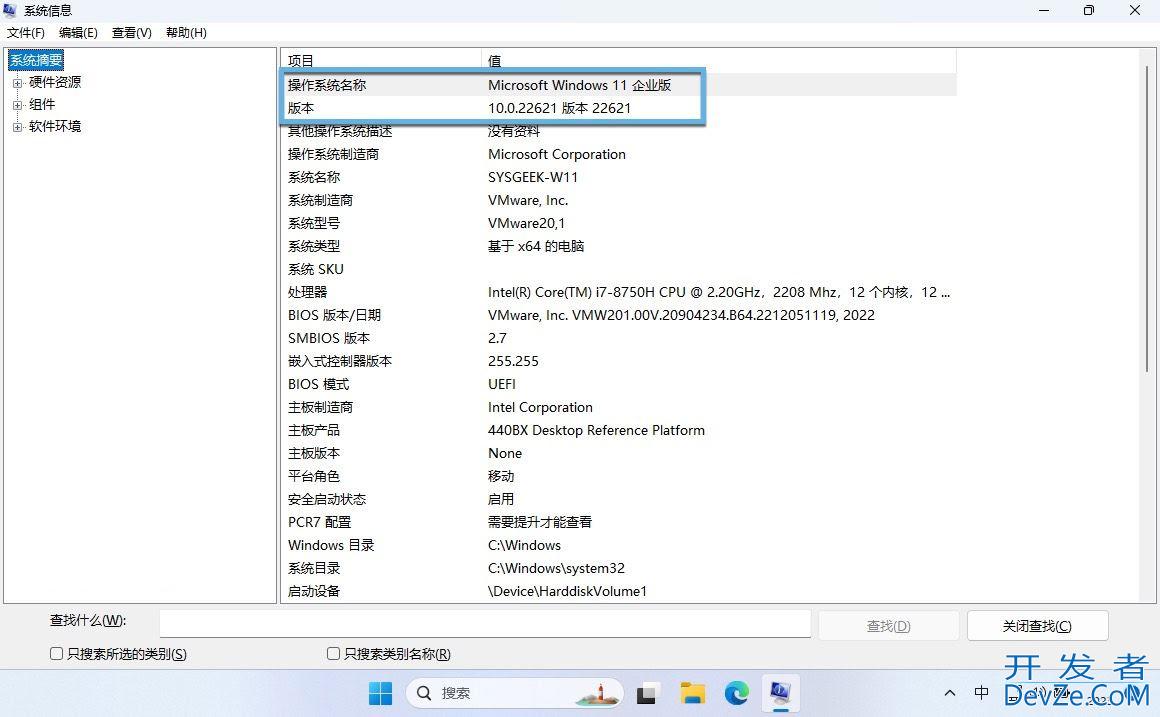Select the 主板版本 row
Image resolution: width=1160 pixels, height=717 pixels.
pos(618,453)
